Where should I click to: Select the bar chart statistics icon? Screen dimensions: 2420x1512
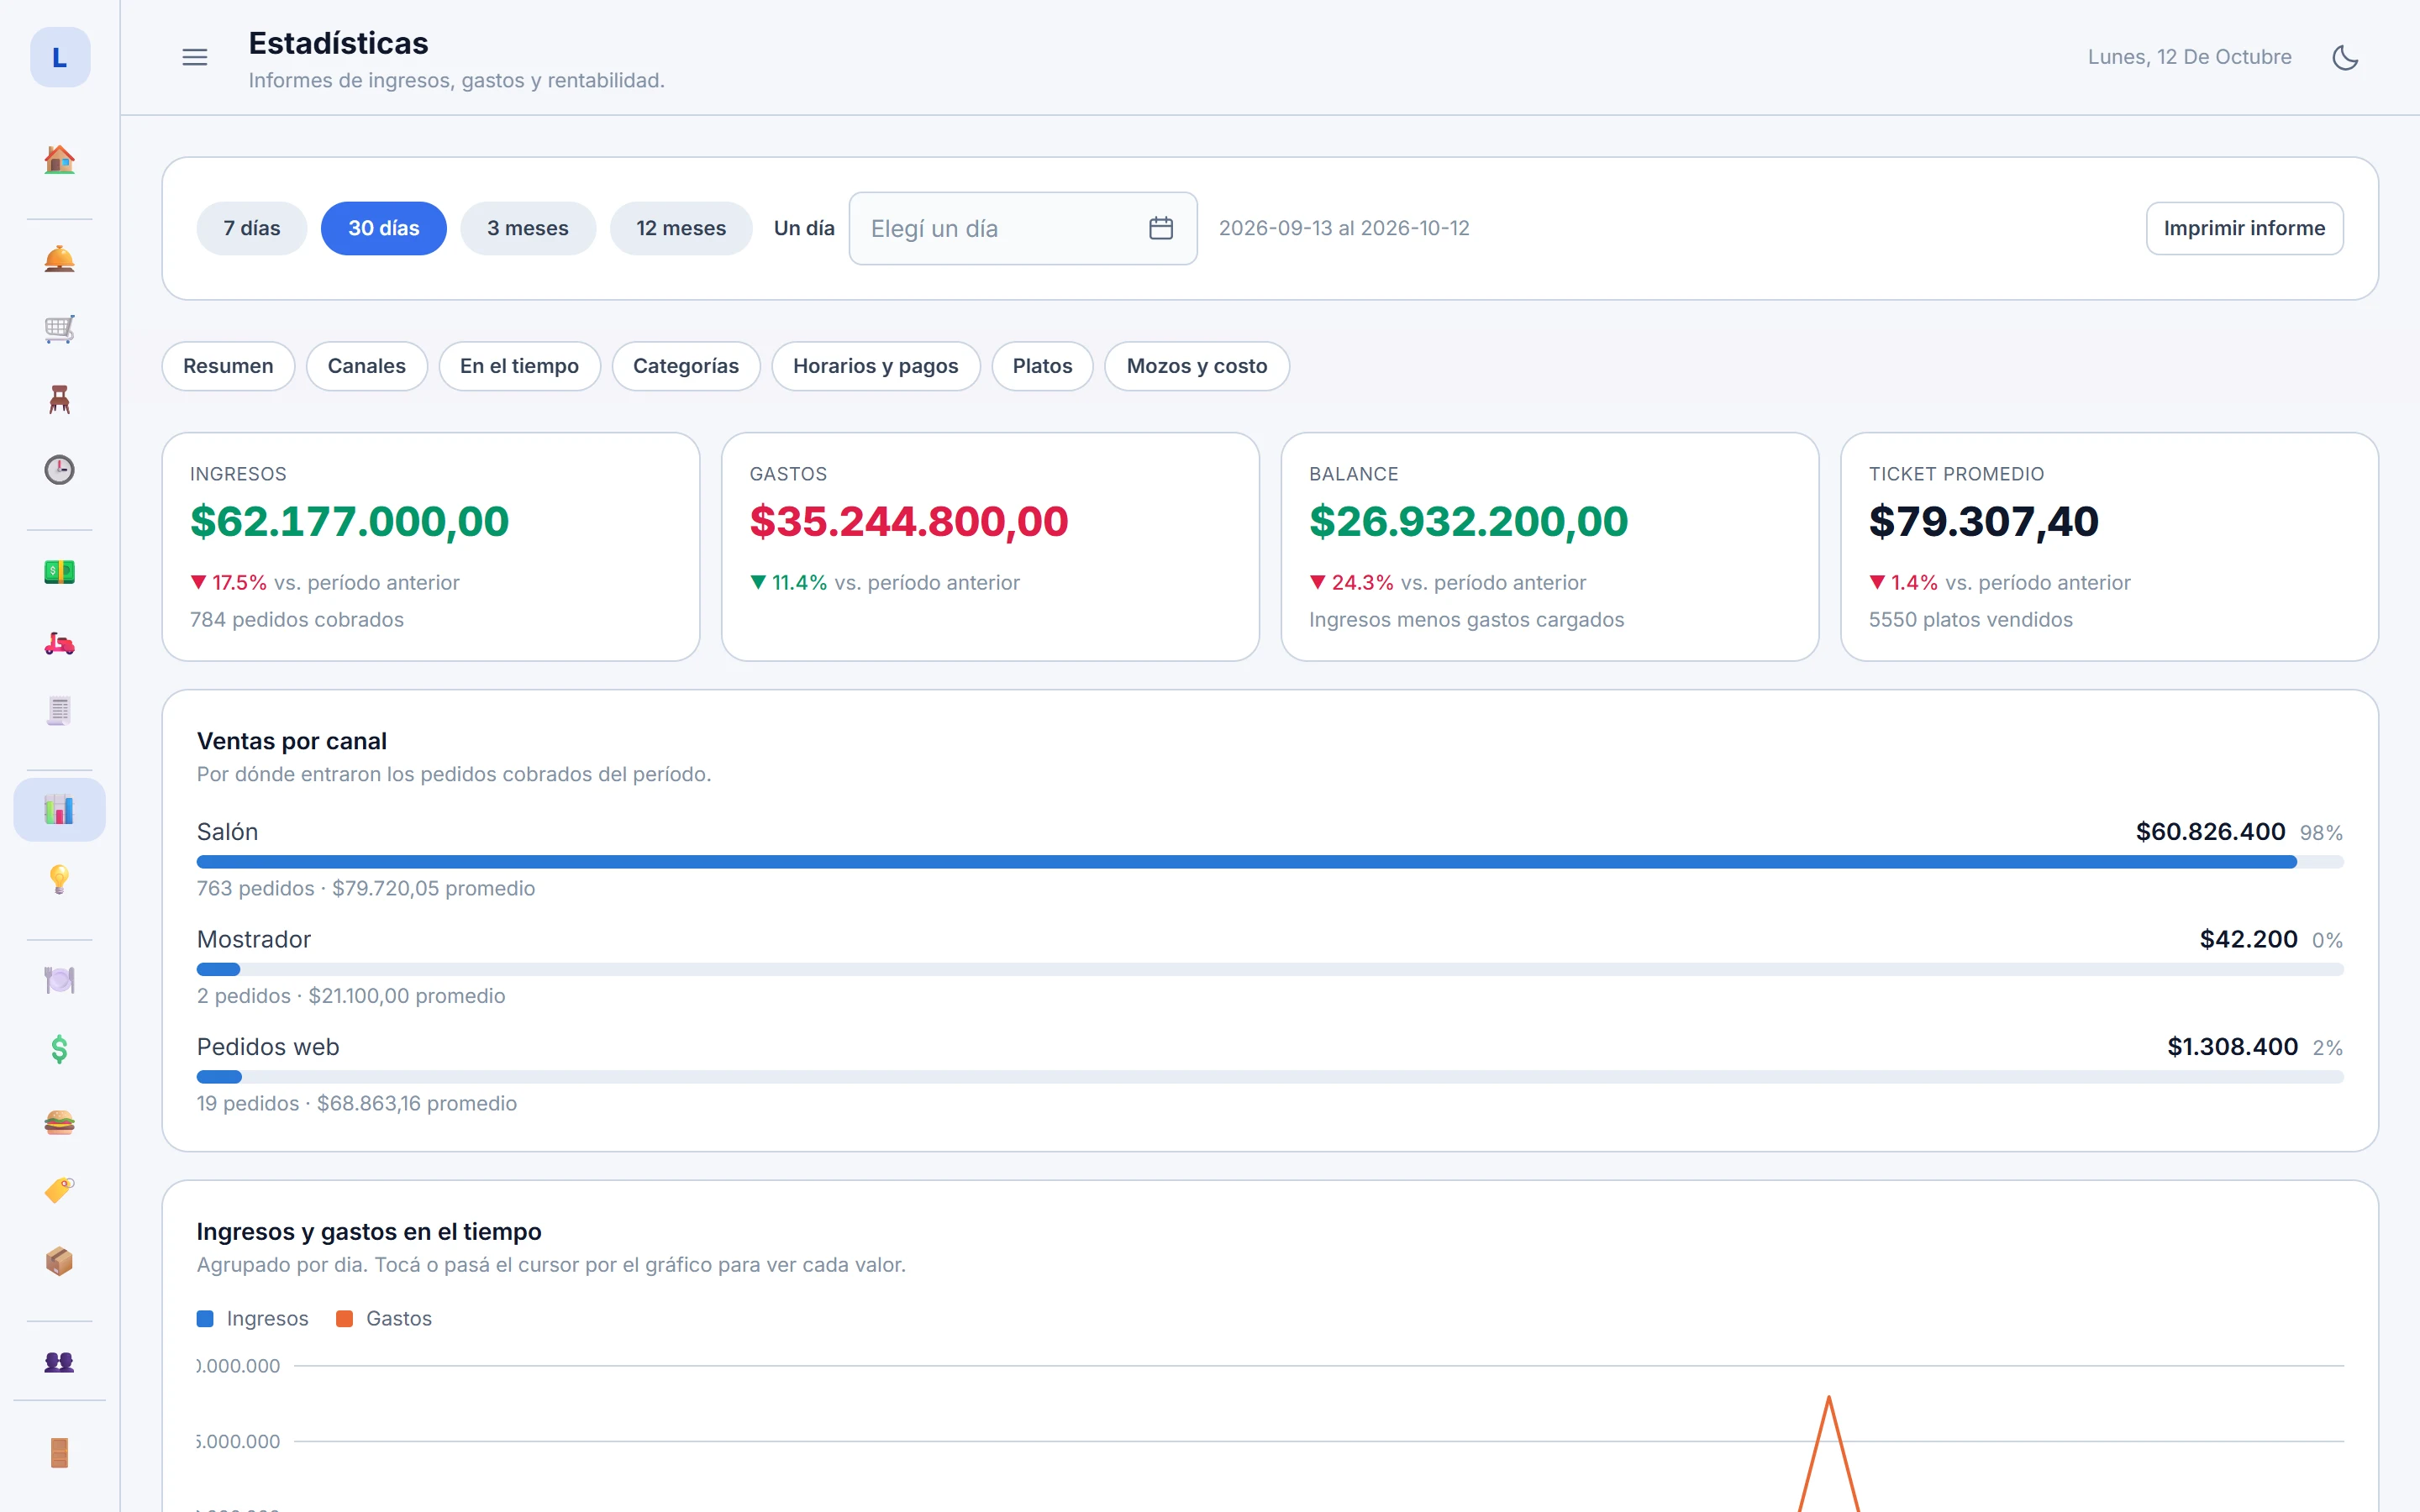point(59,809)
